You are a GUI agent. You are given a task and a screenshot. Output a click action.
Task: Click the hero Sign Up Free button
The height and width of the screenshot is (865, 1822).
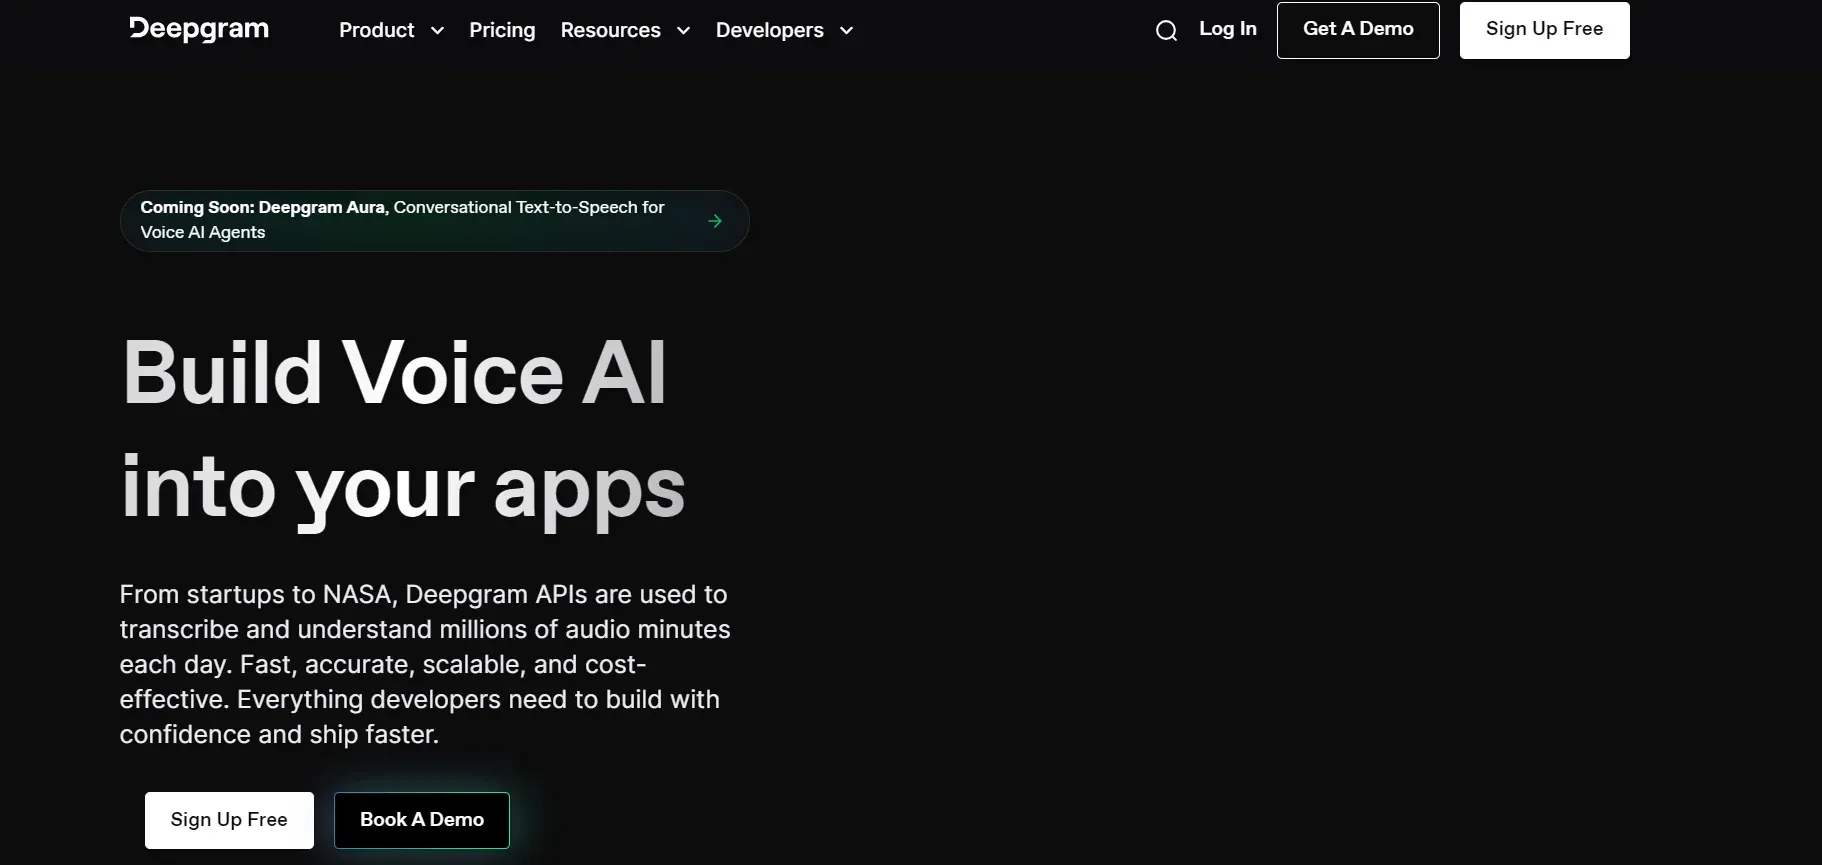click(x=229, y=820)
